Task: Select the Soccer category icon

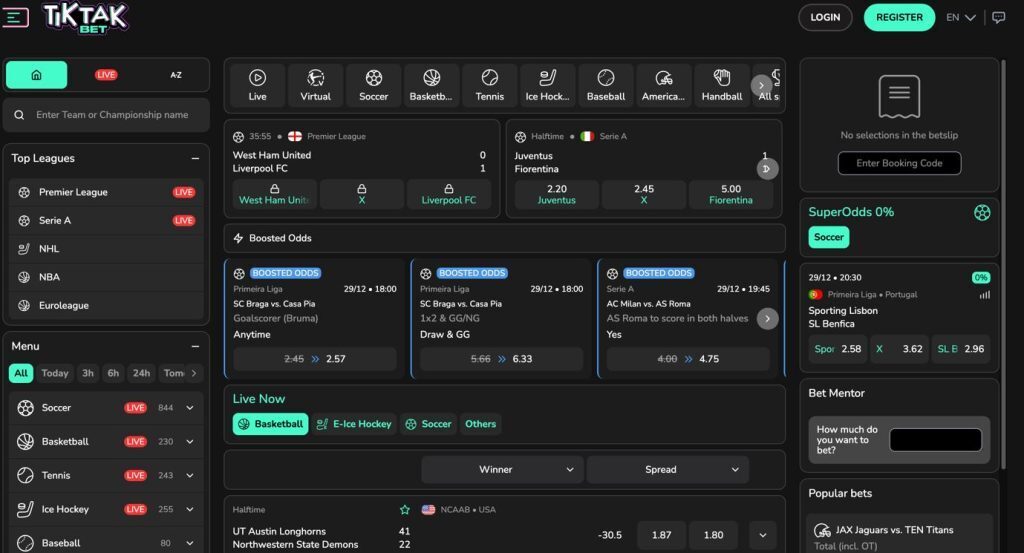Action: click(374, 86)
